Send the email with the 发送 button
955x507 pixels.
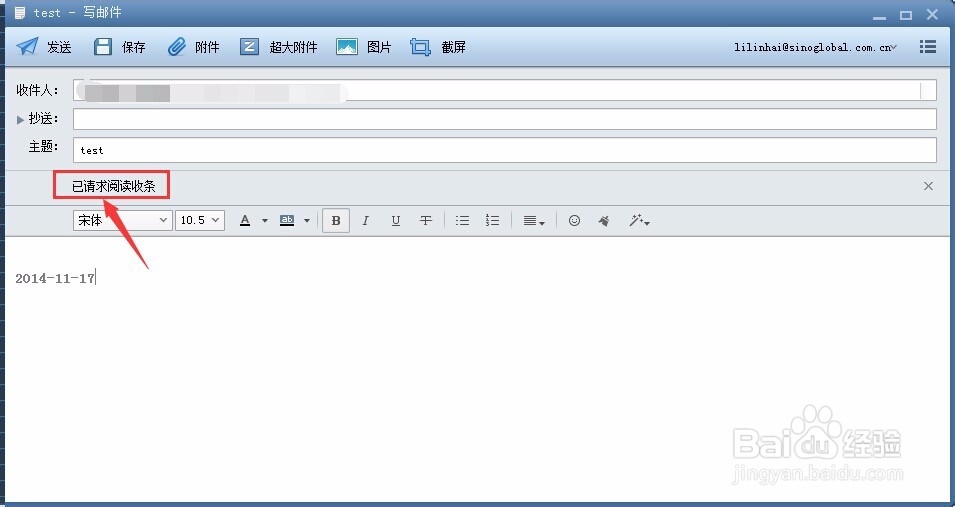[44, 47]
